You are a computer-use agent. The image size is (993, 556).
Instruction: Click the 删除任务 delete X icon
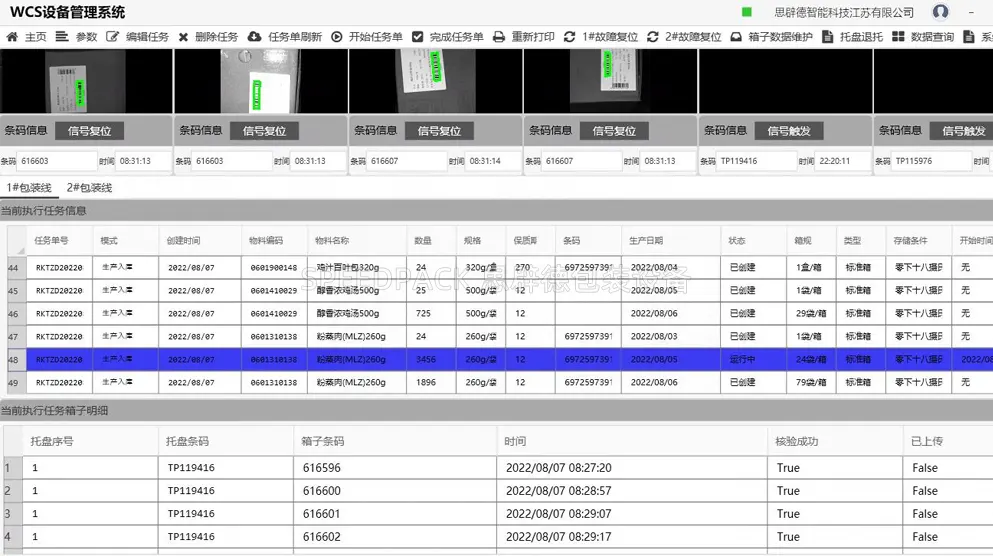tap(183, 37)
